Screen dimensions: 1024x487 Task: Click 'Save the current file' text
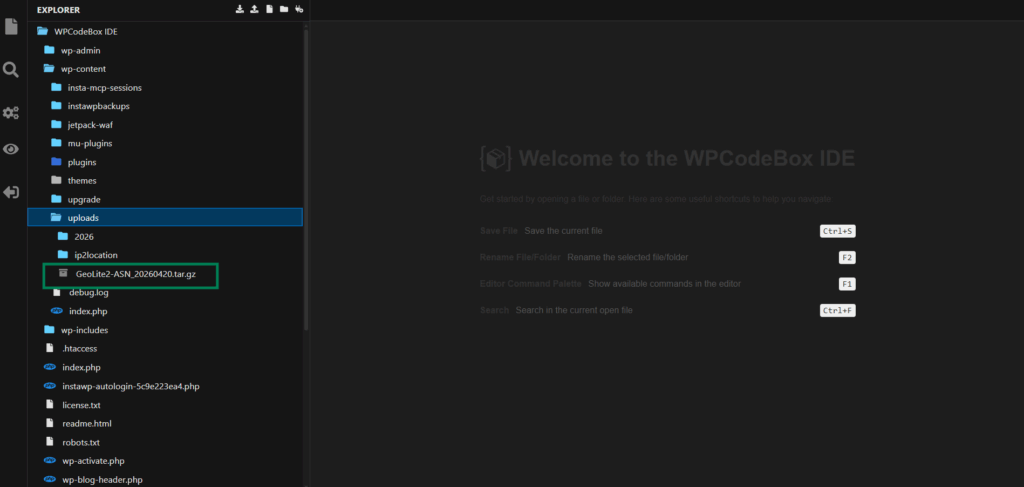[563, 231]
